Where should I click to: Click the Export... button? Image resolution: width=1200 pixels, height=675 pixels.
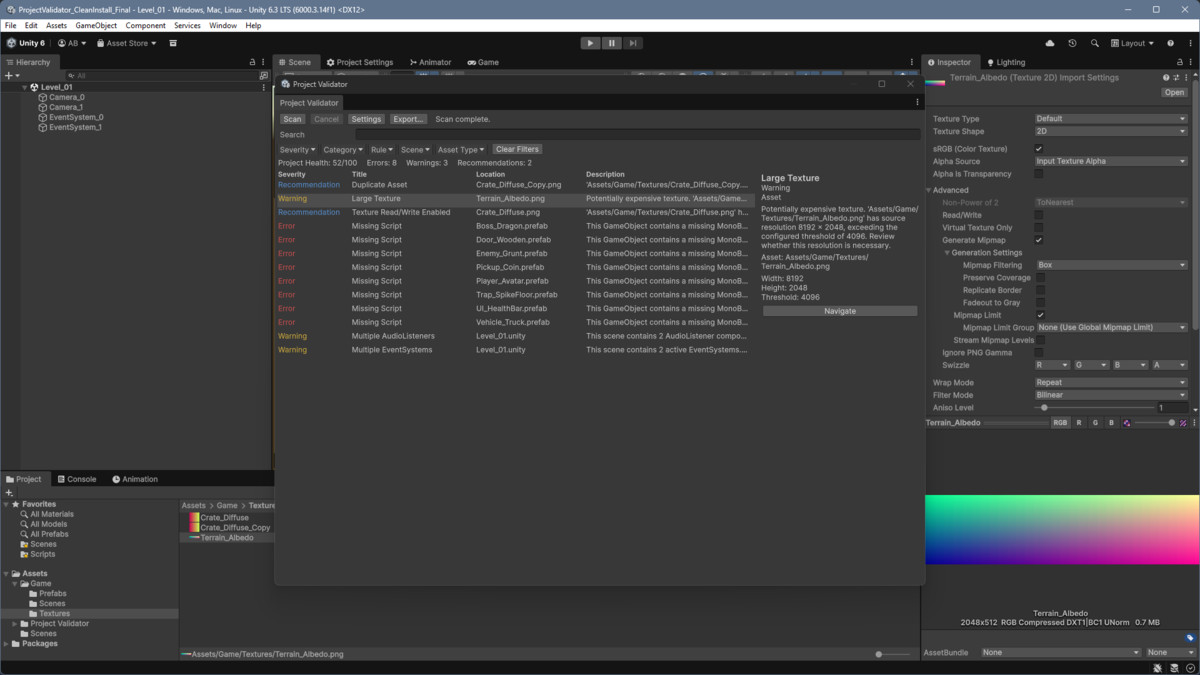408,119
